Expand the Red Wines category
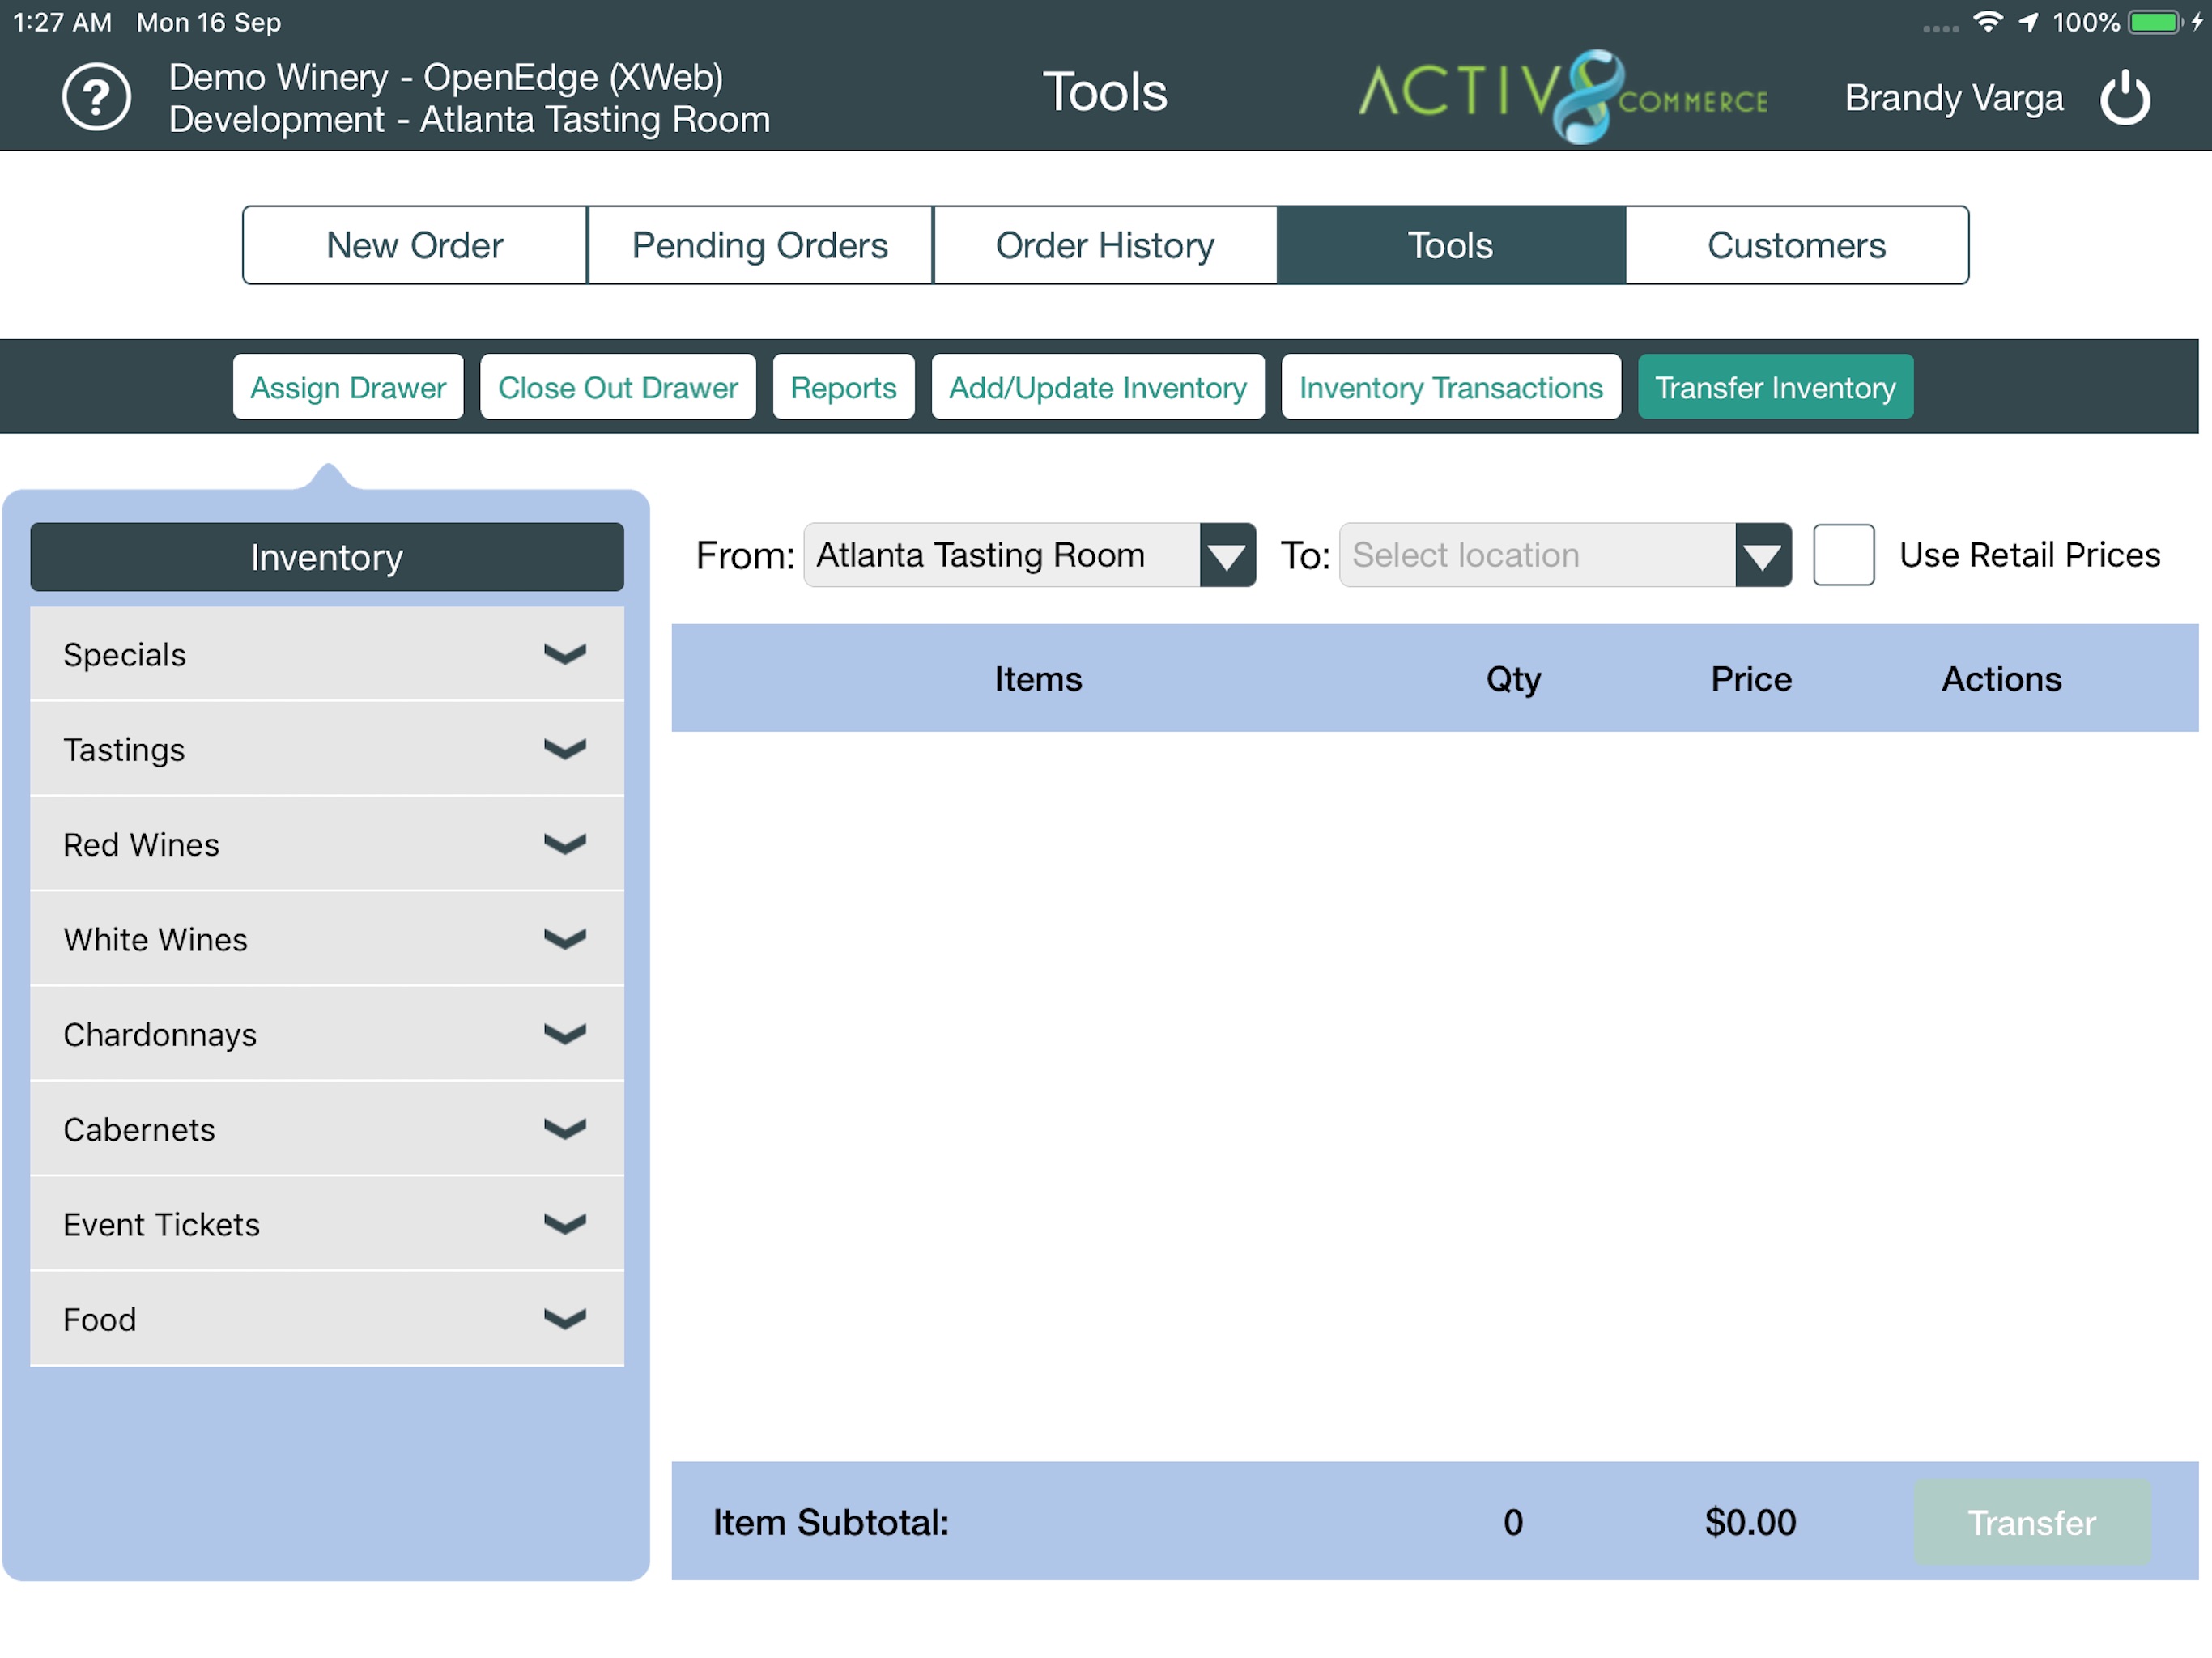Viewport: 2212px width, 1658px height. pos(327,845)
